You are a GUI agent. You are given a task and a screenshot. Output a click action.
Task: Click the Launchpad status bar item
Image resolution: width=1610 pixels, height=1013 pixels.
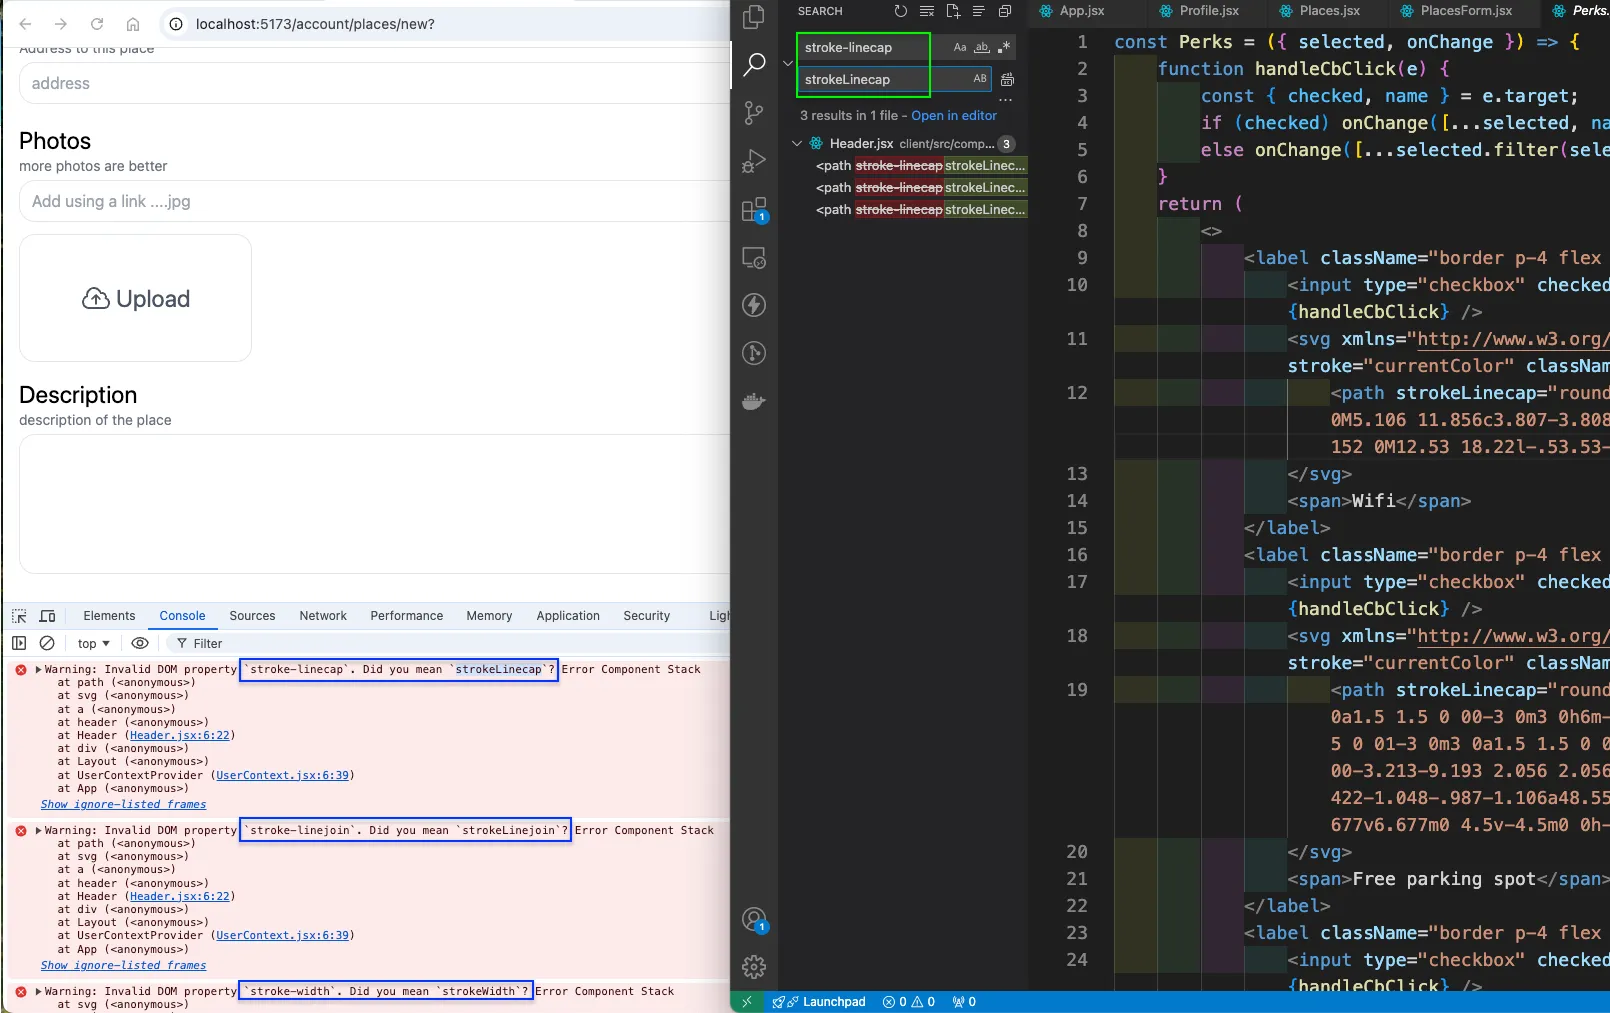point(820,1002)
